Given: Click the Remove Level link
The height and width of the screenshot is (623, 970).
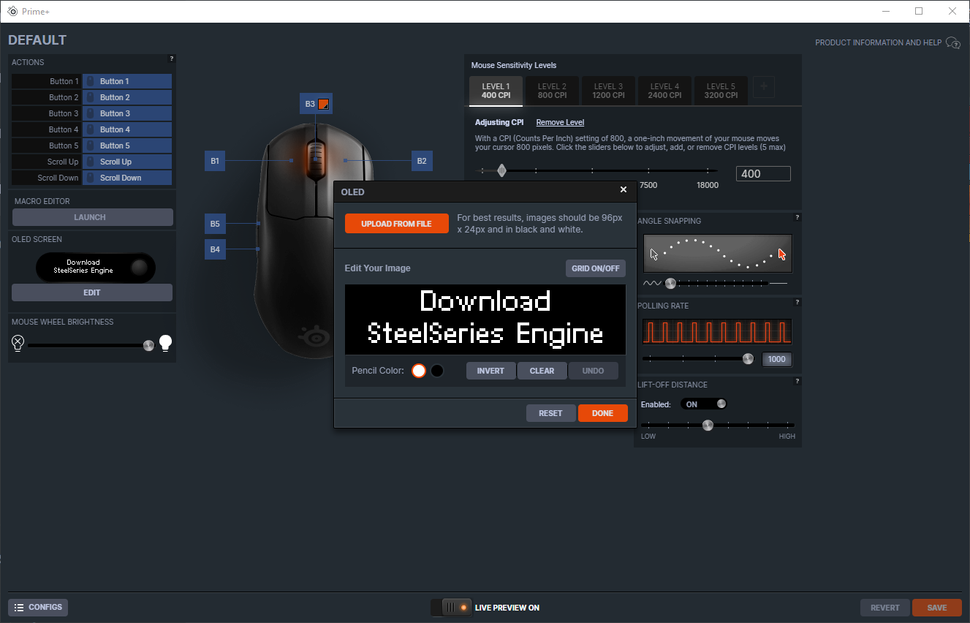Looking at the screenshot, I should tap(560, 121).
